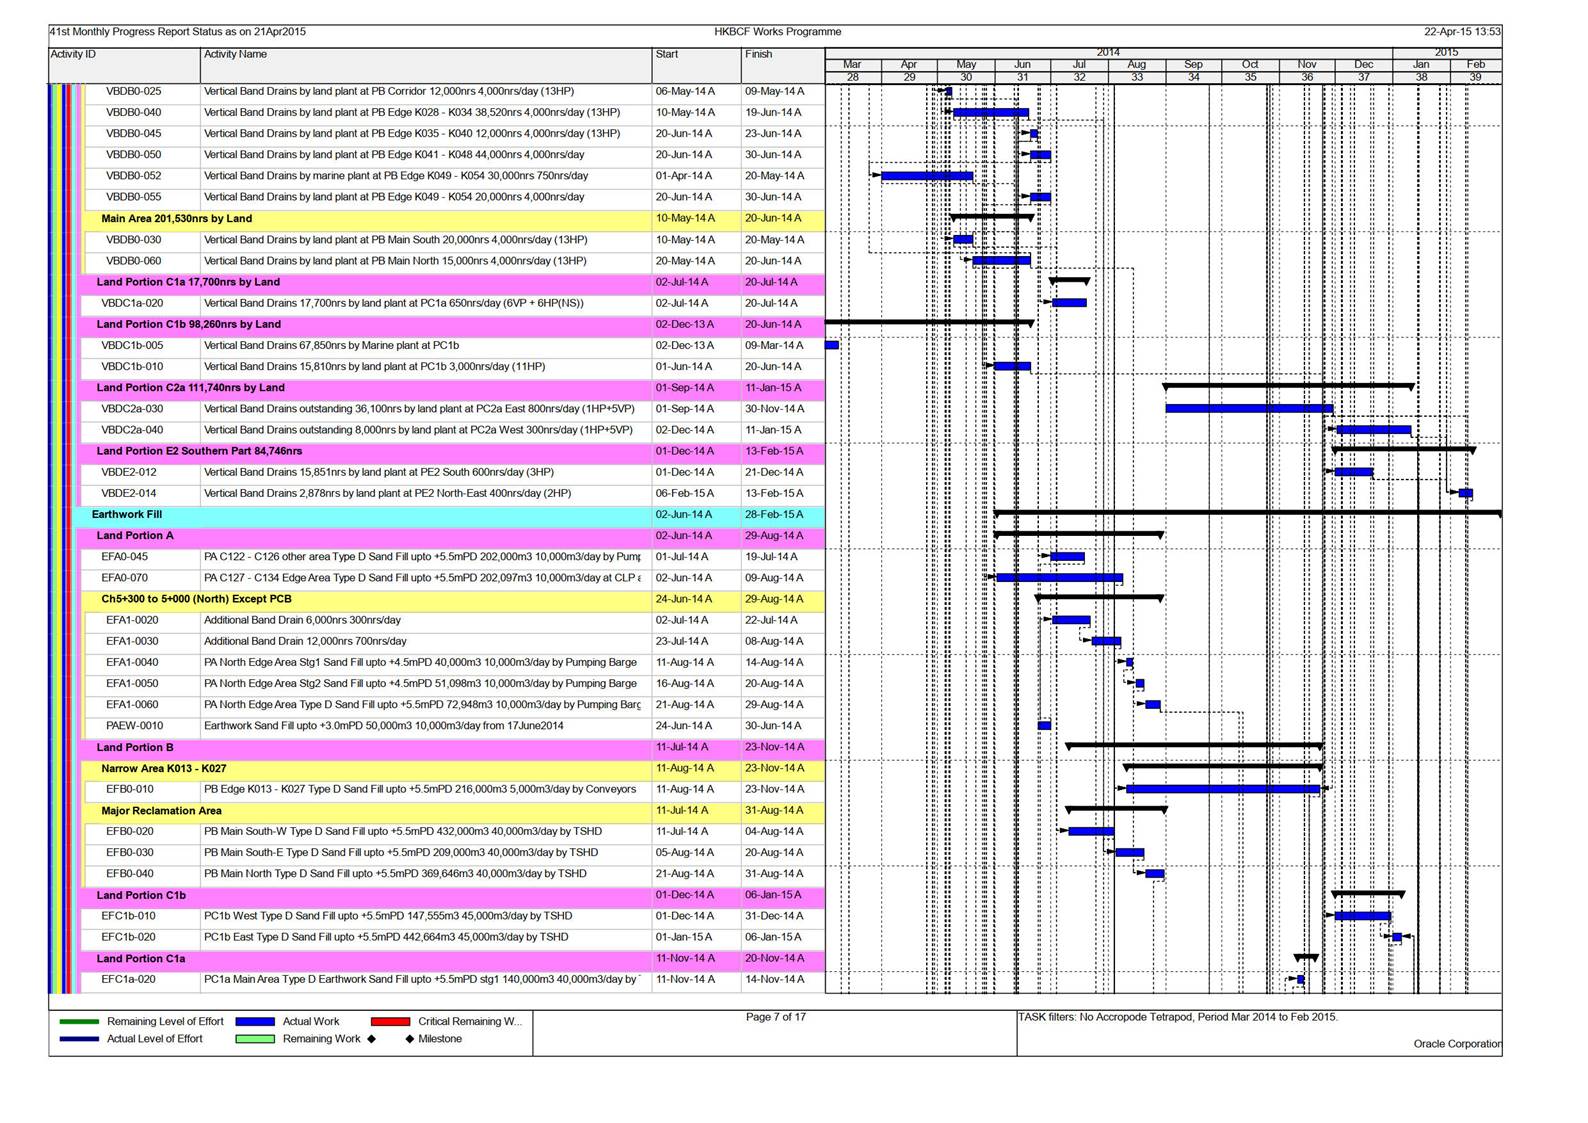Click the Remaining Level of Effort legend line
Viewport: 1588px width, 1123px height.
pos(80,1022)
